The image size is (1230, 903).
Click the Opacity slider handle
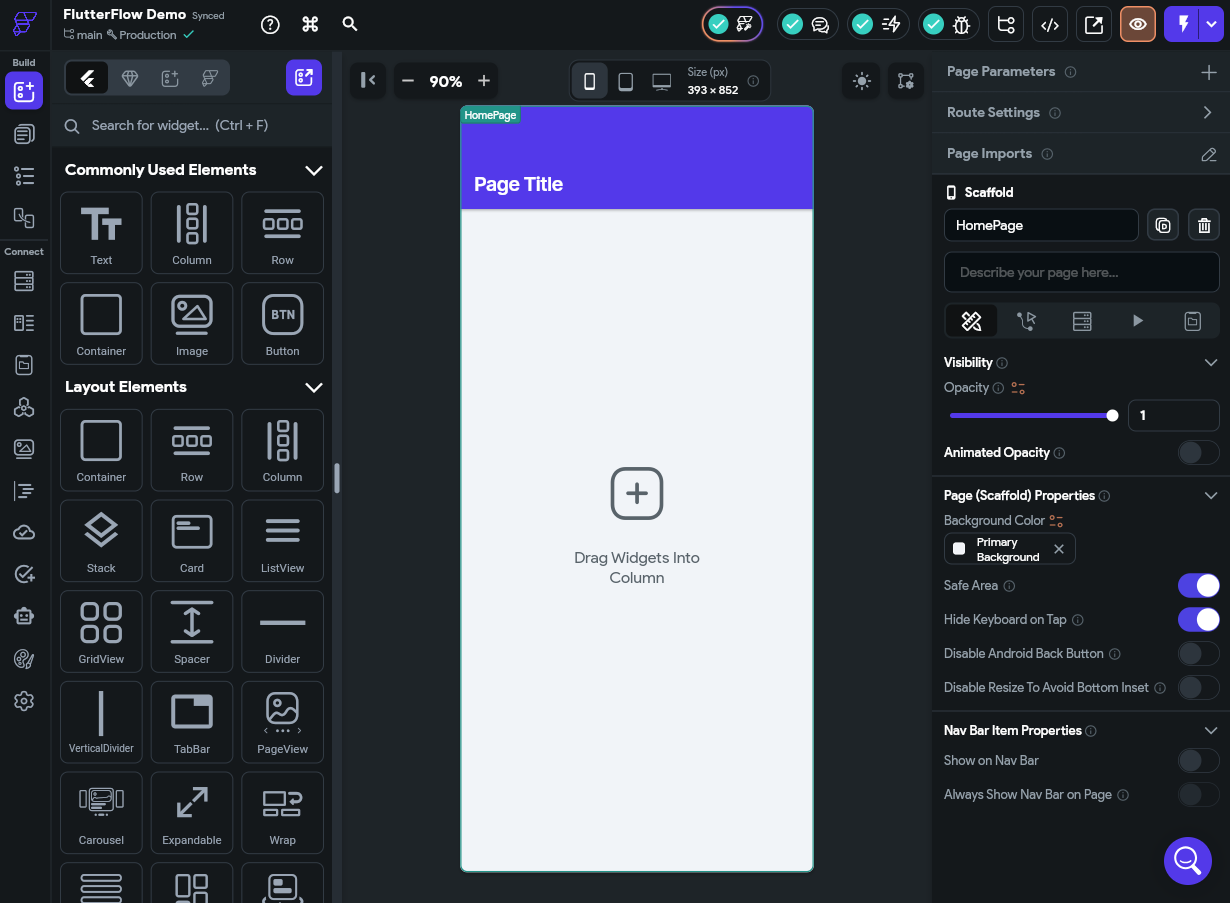pos(1112,415)
